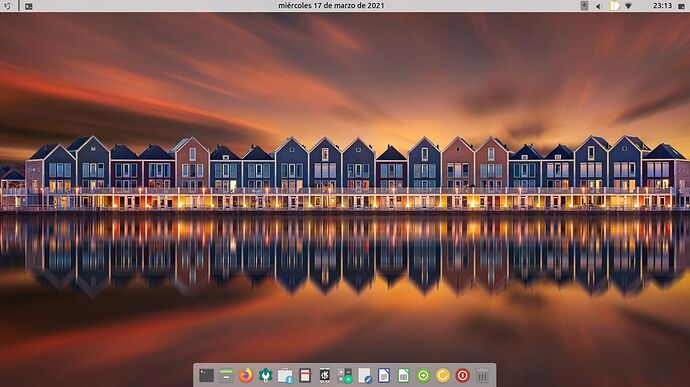Open the user indicator tray icon
Viewport: 690px width, 387px height.
(x=584, y=6)
